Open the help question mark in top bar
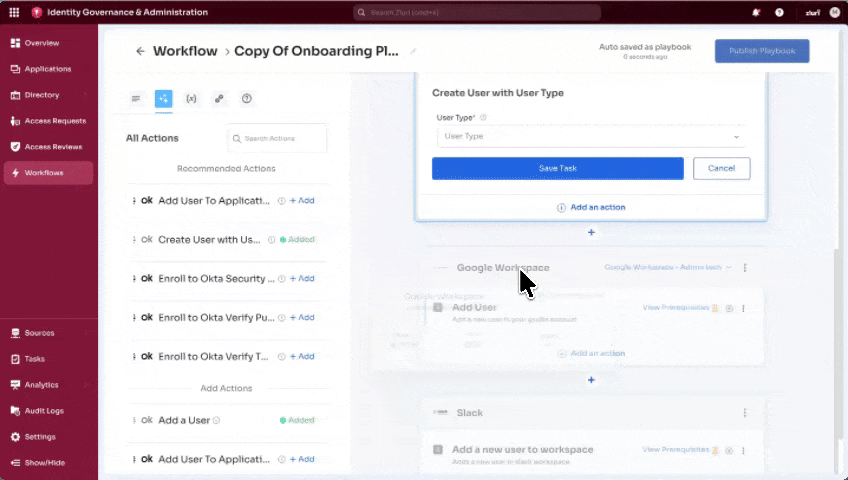This screenshot has height=480, width=848. (x=779, y=12)
